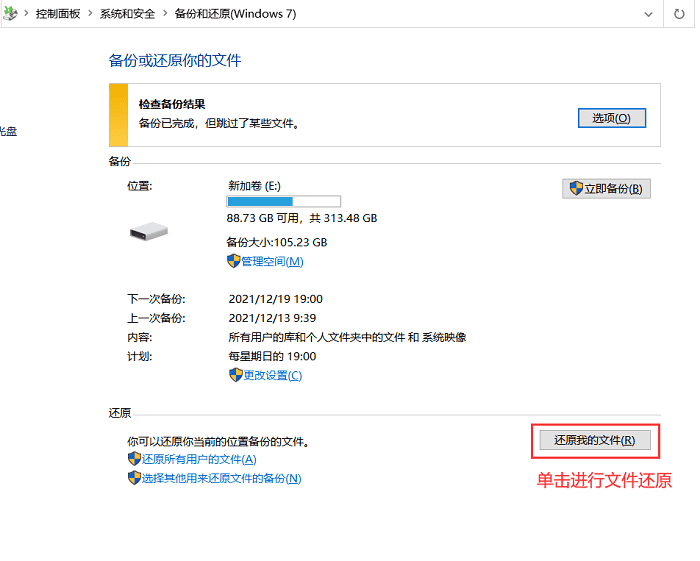Open 控制面板 breadcrumb

coord(58,14)
